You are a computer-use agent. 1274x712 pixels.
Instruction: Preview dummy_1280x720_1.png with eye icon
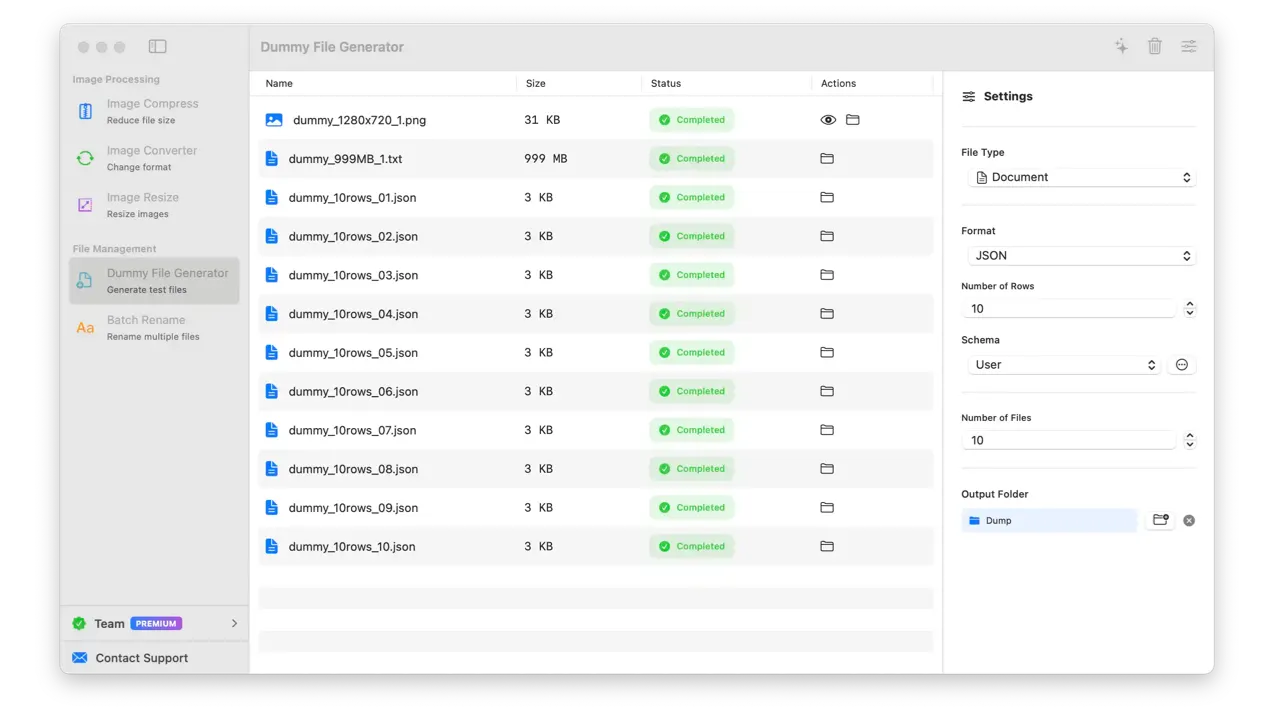point(828,120)
